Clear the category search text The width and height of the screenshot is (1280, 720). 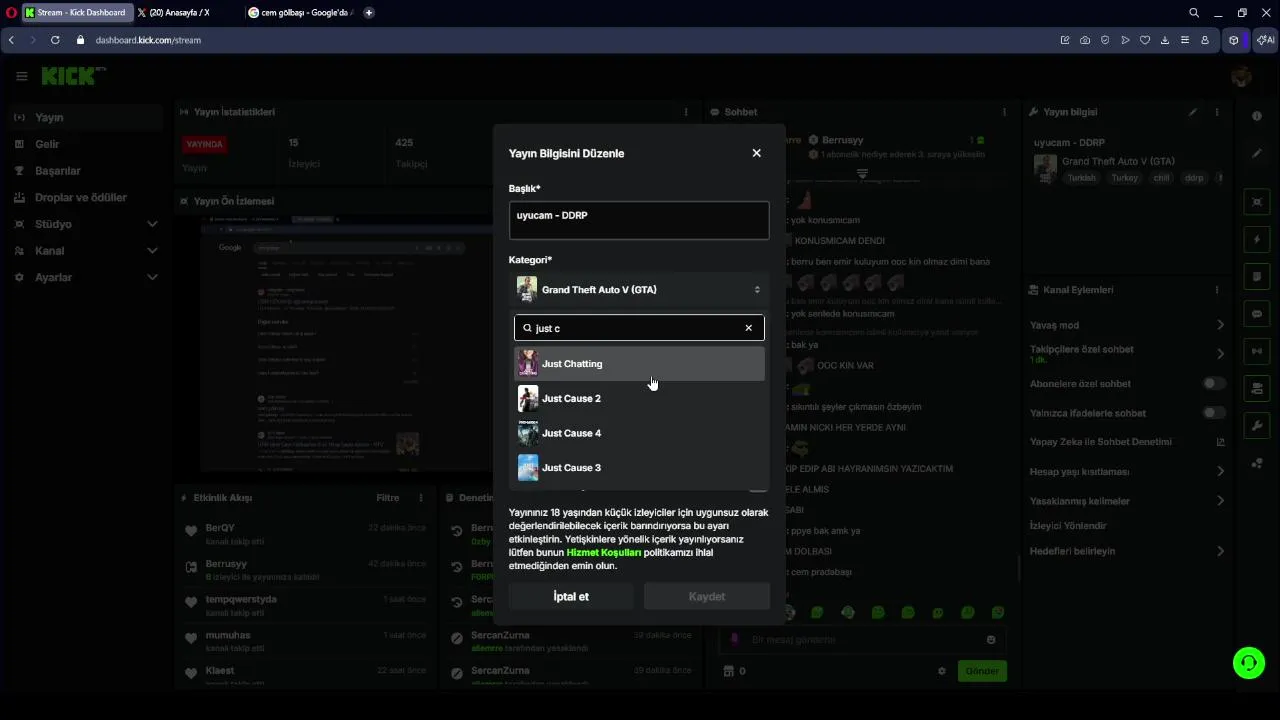pyautogui.click(x=748, y=328)
